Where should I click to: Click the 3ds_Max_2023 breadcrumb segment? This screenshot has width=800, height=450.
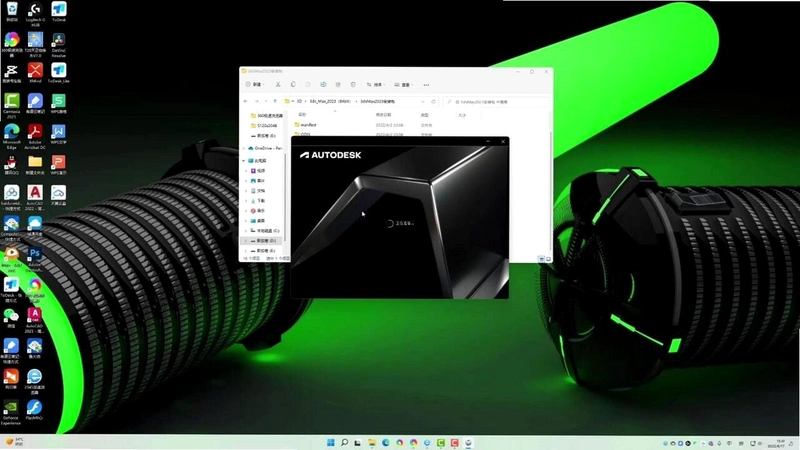330,102
